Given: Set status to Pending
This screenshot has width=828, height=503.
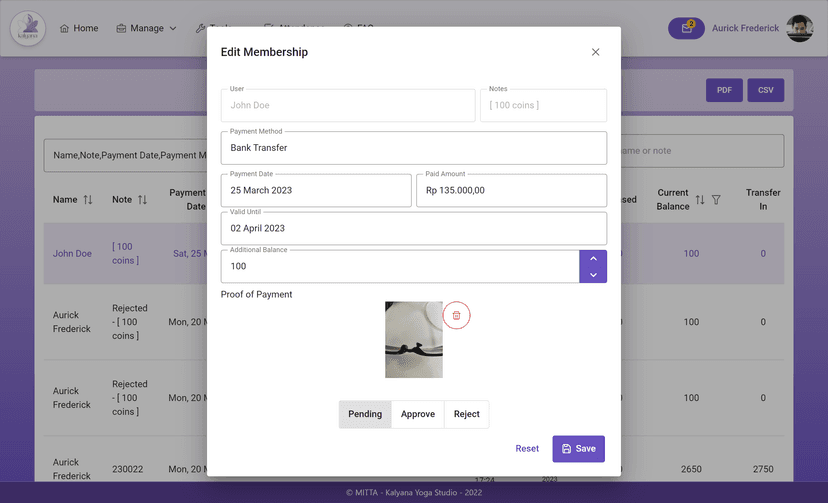Looking at the screenshot, I should point(365,414).
